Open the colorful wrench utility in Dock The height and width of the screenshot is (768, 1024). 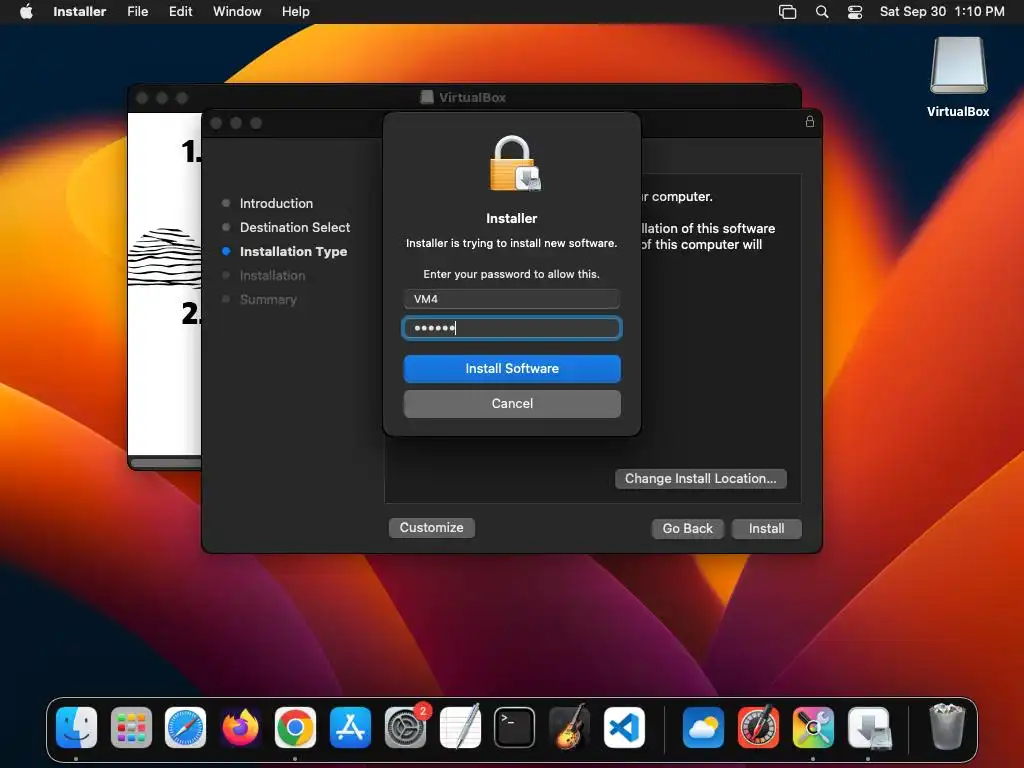tap(813, 728)
